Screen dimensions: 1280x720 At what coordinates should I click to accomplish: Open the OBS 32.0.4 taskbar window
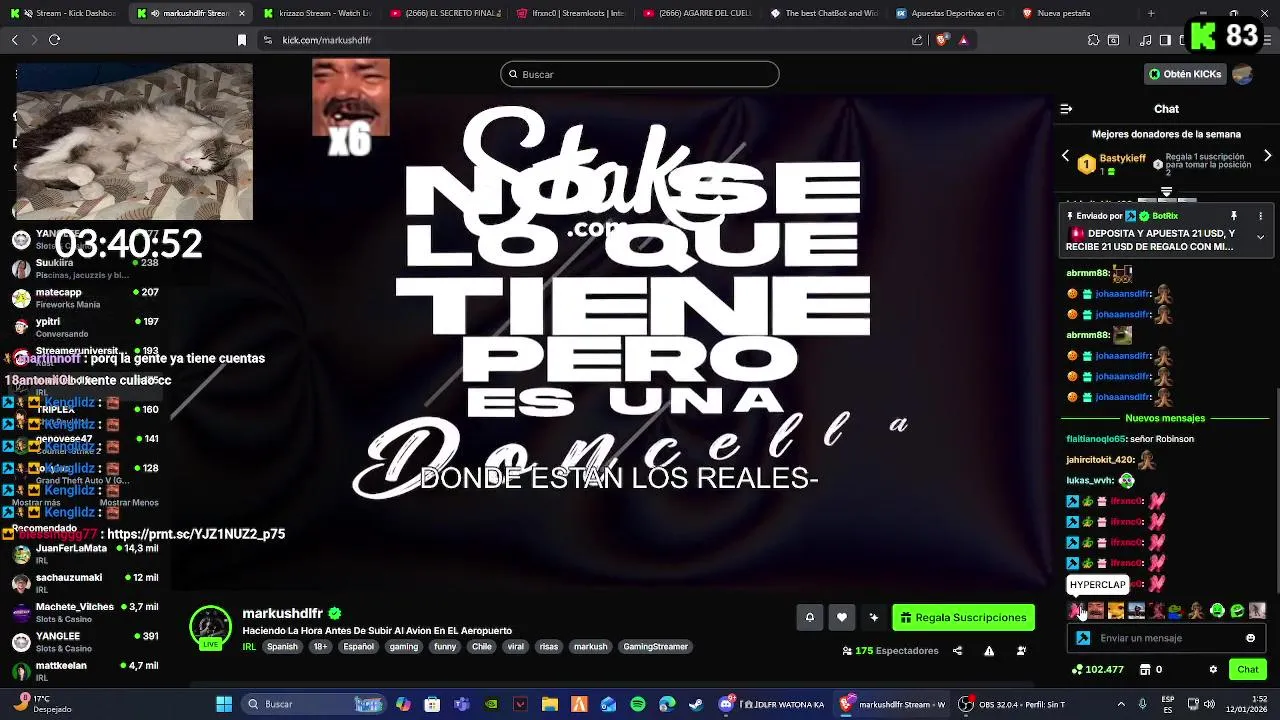pyautogui.click(x=1011, y=704)
